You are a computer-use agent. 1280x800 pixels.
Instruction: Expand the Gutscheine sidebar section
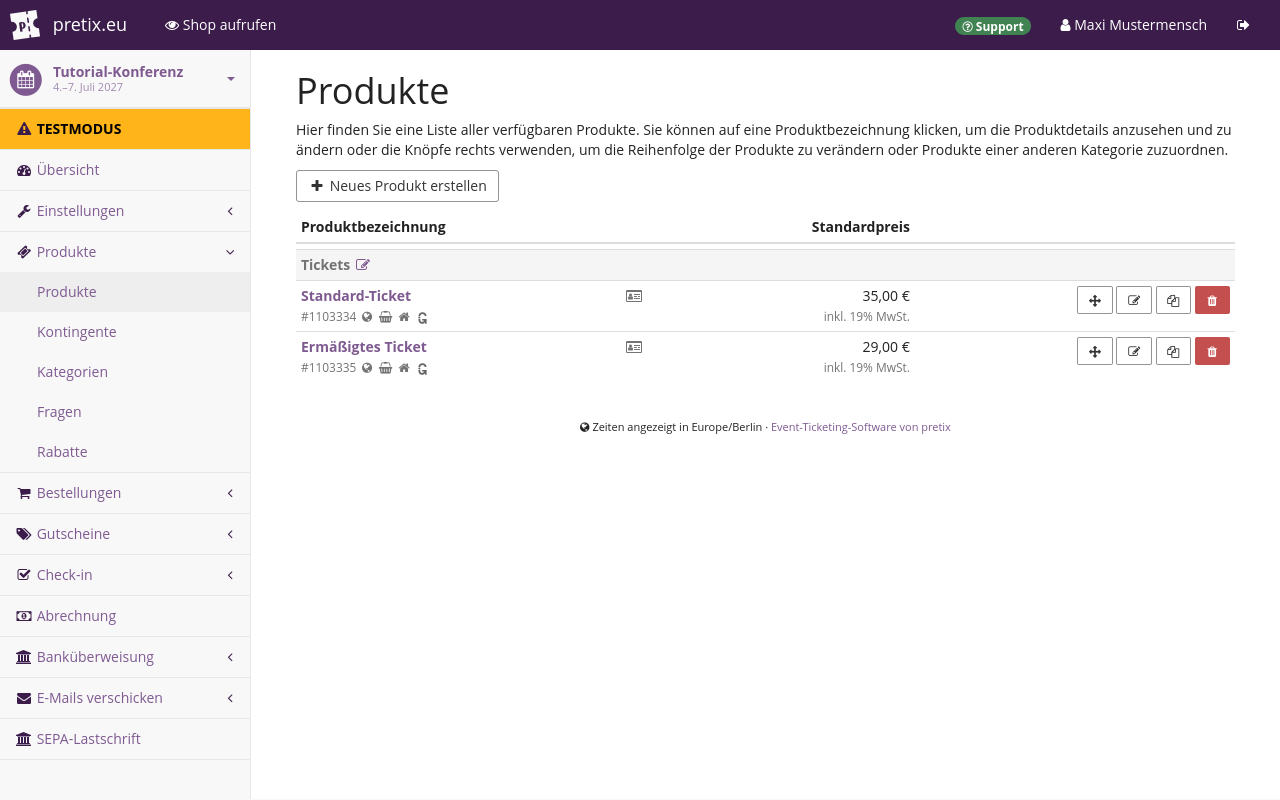pyautogui.click(x=230, y=534)
